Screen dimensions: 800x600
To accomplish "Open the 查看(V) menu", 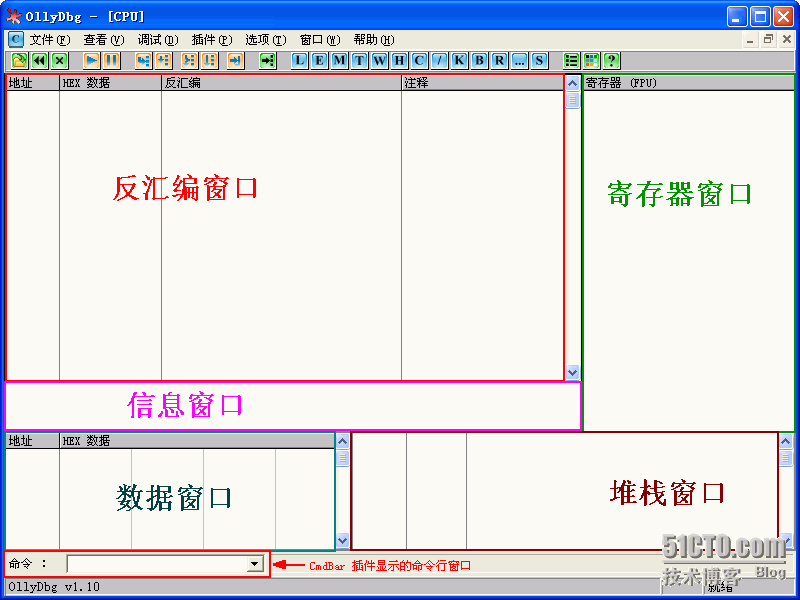I will [104, 40].
